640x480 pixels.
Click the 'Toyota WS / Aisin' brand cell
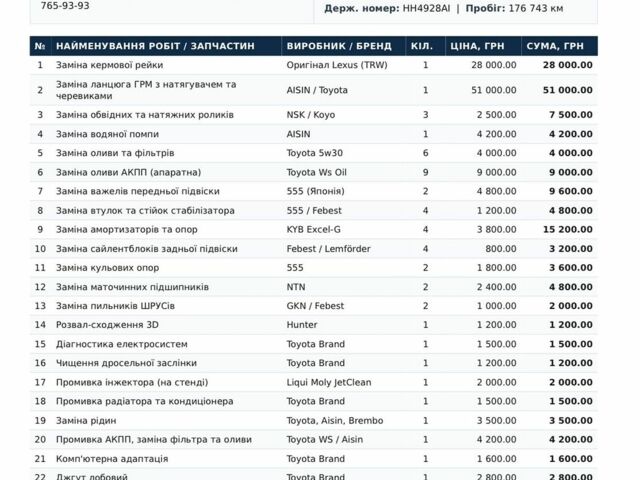point(324,440)
